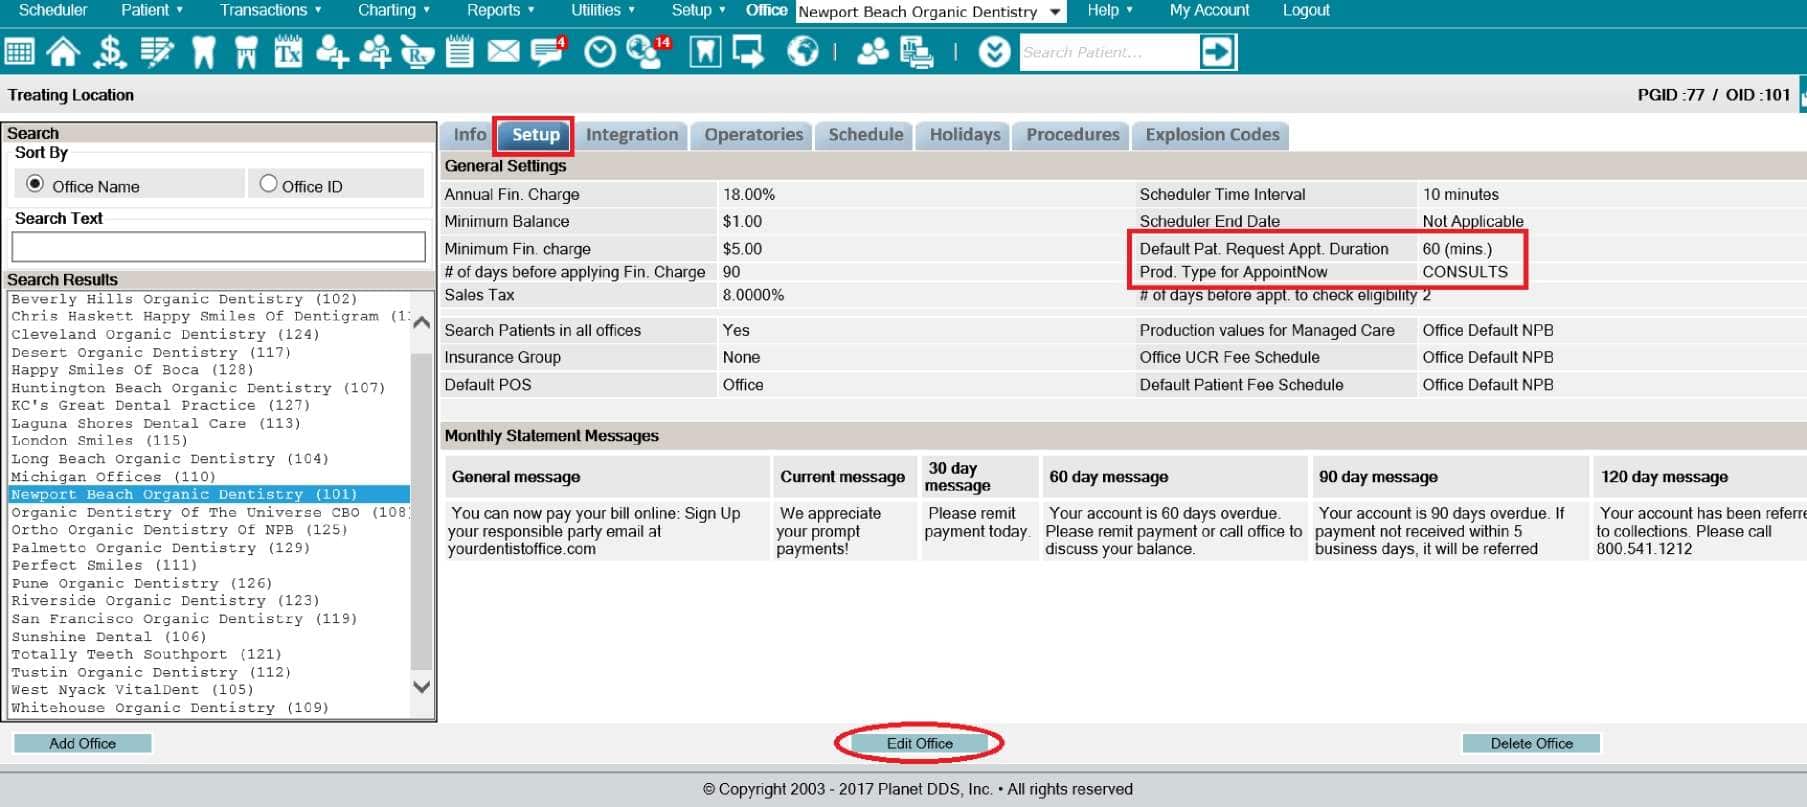Open the group of people icon
Viewport: 1807px width, 807px height.
pyautogui.click(x=873, y=52)
